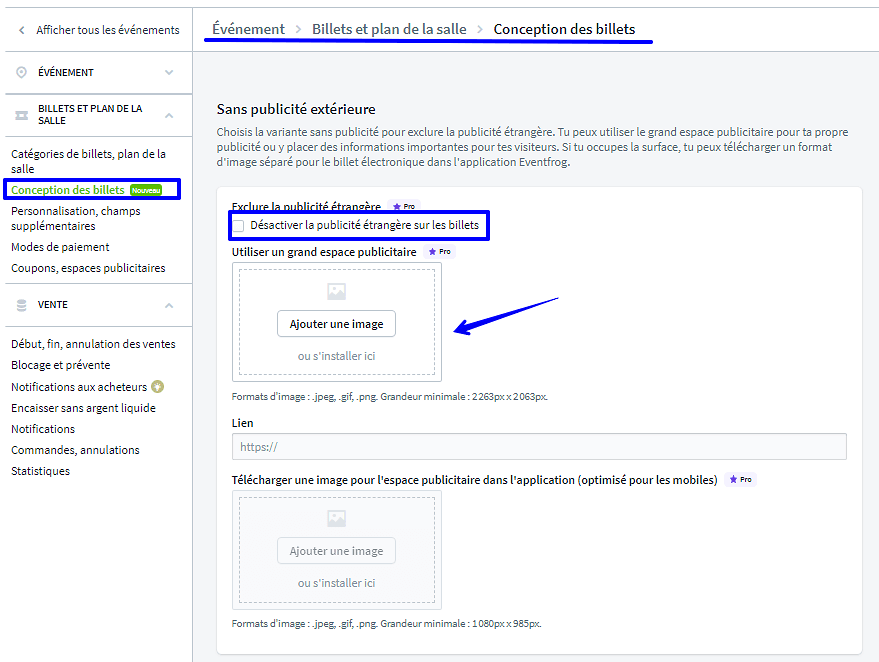Collapse the Billets et plan de la salle section
Image resolution: width=879 pixels, height=662 pixels.
click(x=169, y=115)
